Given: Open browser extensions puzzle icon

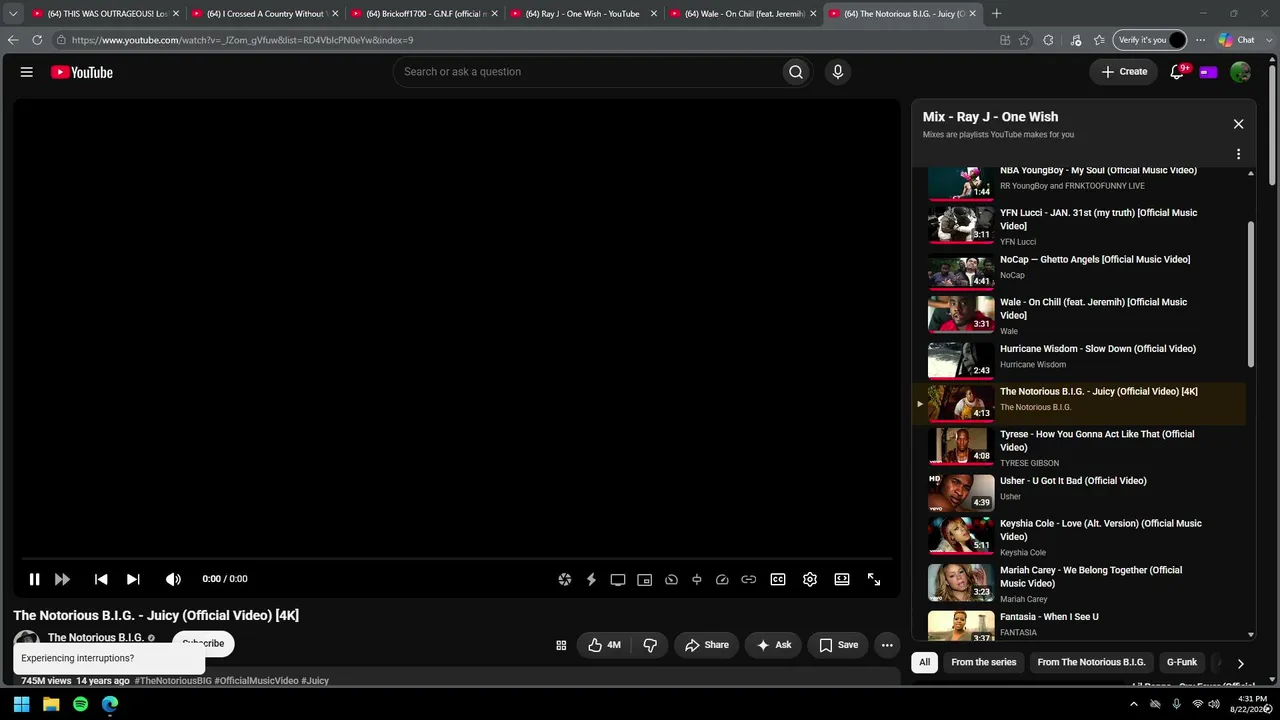Looking at the screenshot, I should tap(1048, 40).
